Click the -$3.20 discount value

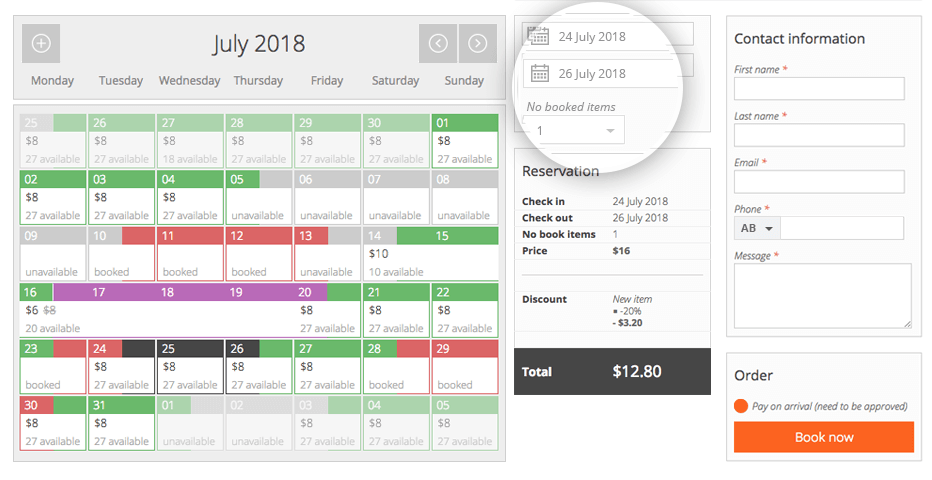(x=627, y=323)
